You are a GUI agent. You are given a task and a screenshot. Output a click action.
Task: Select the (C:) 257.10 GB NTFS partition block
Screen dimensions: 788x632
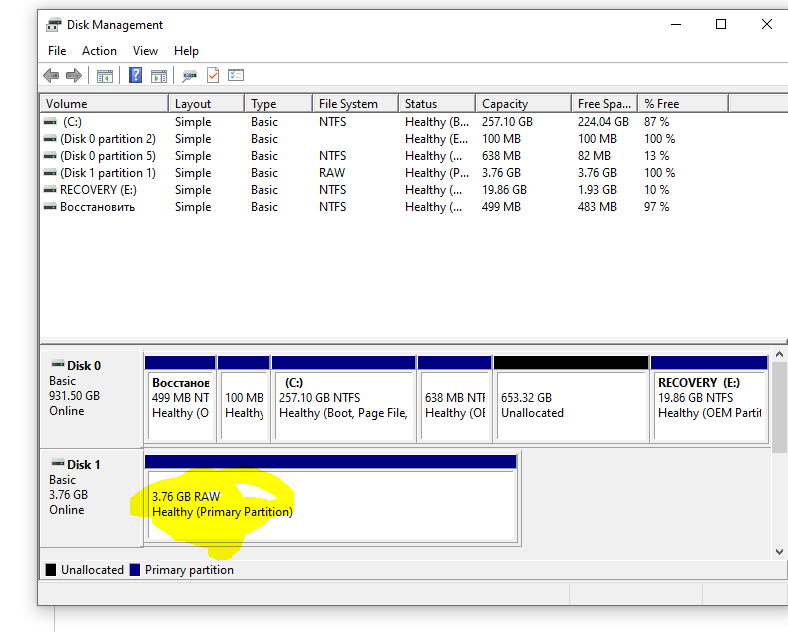click(344, 399)
